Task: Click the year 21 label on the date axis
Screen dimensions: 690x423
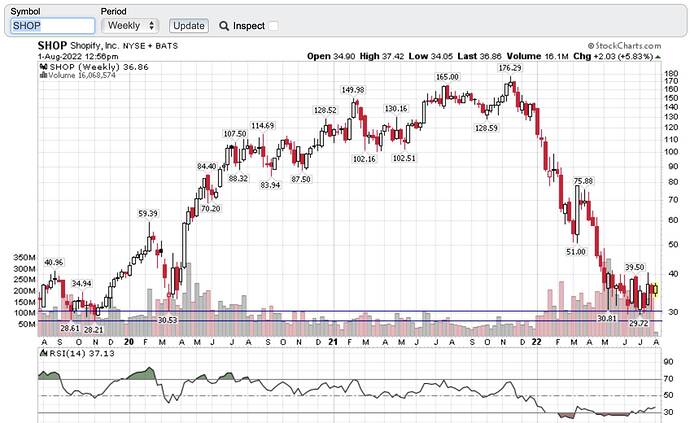Action: pos(333,342)
